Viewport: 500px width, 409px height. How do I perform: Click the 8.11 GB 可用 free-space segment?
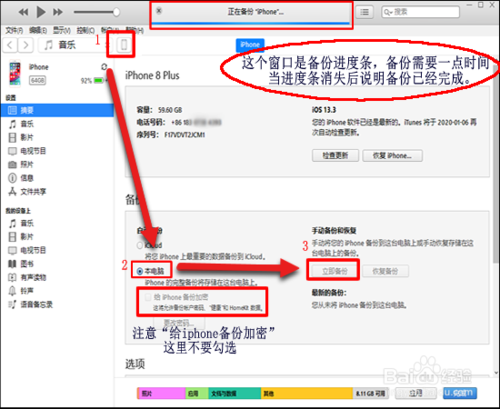[371, 393]
